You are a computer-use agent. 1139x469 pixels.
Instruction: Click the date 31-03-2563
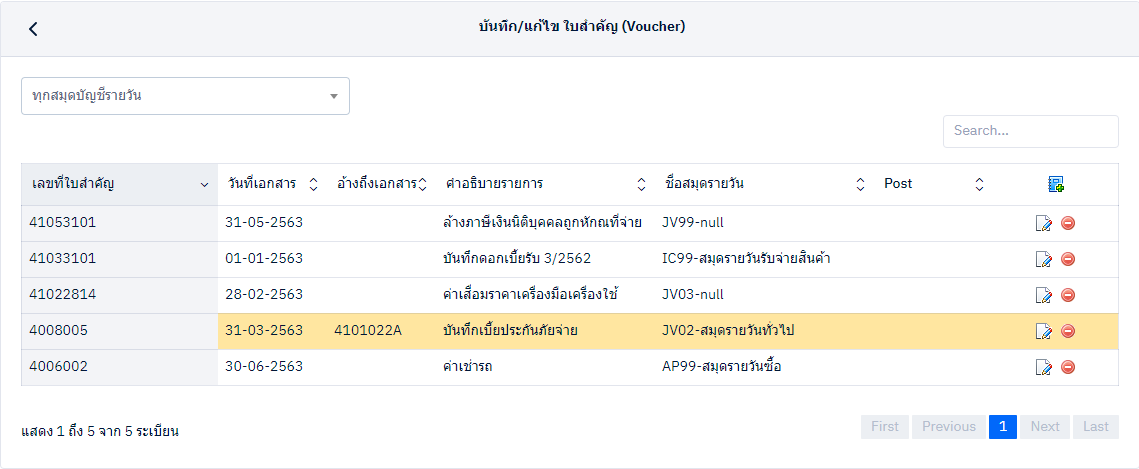[264, 331]
